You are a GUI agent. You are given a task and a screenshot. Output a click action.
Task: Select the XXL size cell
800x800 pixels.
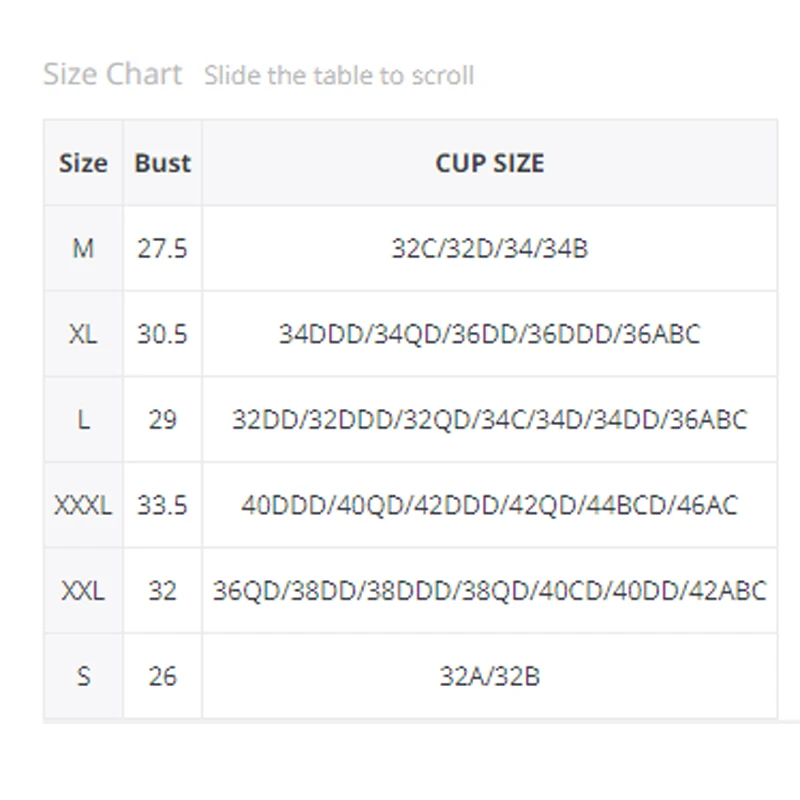pos(83,590)
